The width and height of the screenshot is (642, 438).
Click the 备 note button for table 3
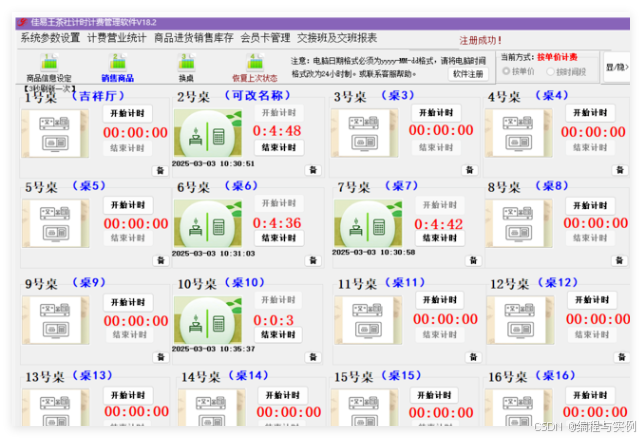coord(470,170)
